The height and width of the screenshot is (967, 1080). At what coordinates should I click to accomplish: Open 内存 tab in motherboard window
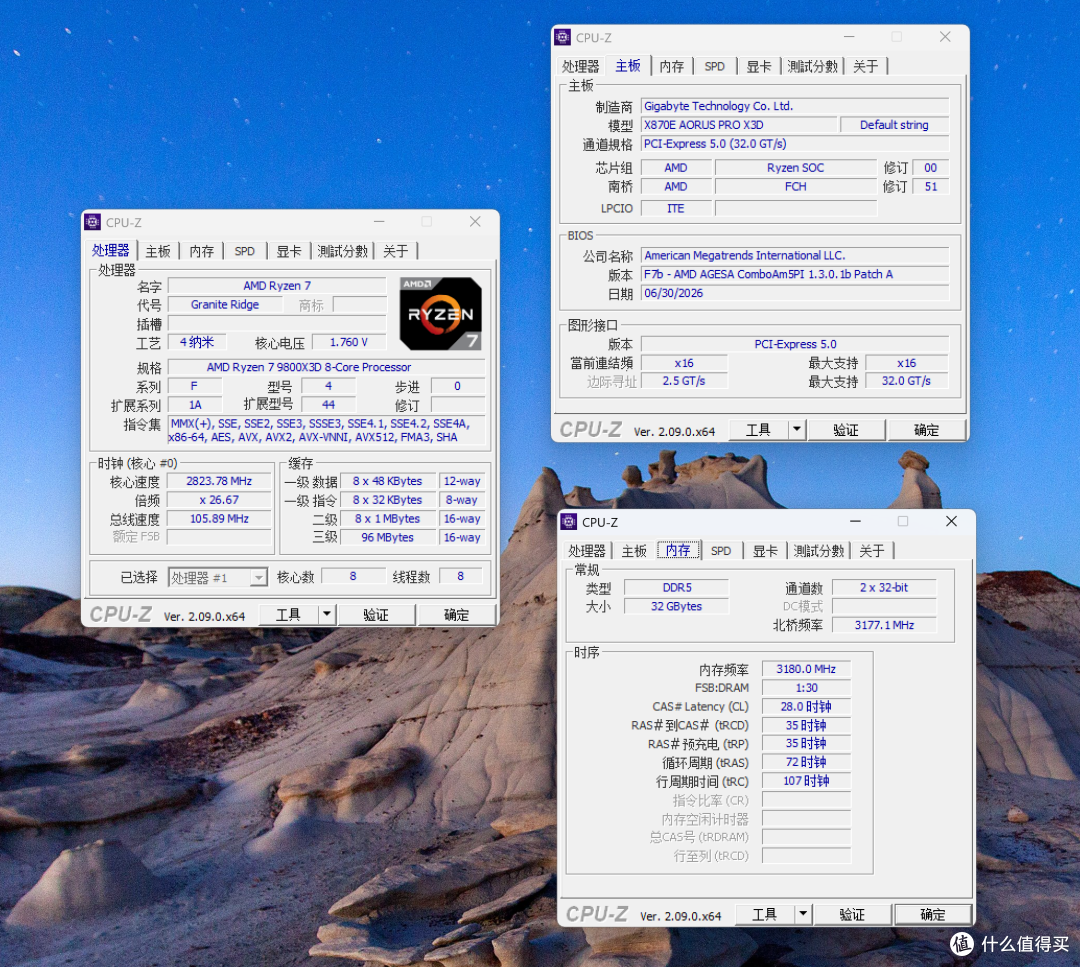click(672, 66)
